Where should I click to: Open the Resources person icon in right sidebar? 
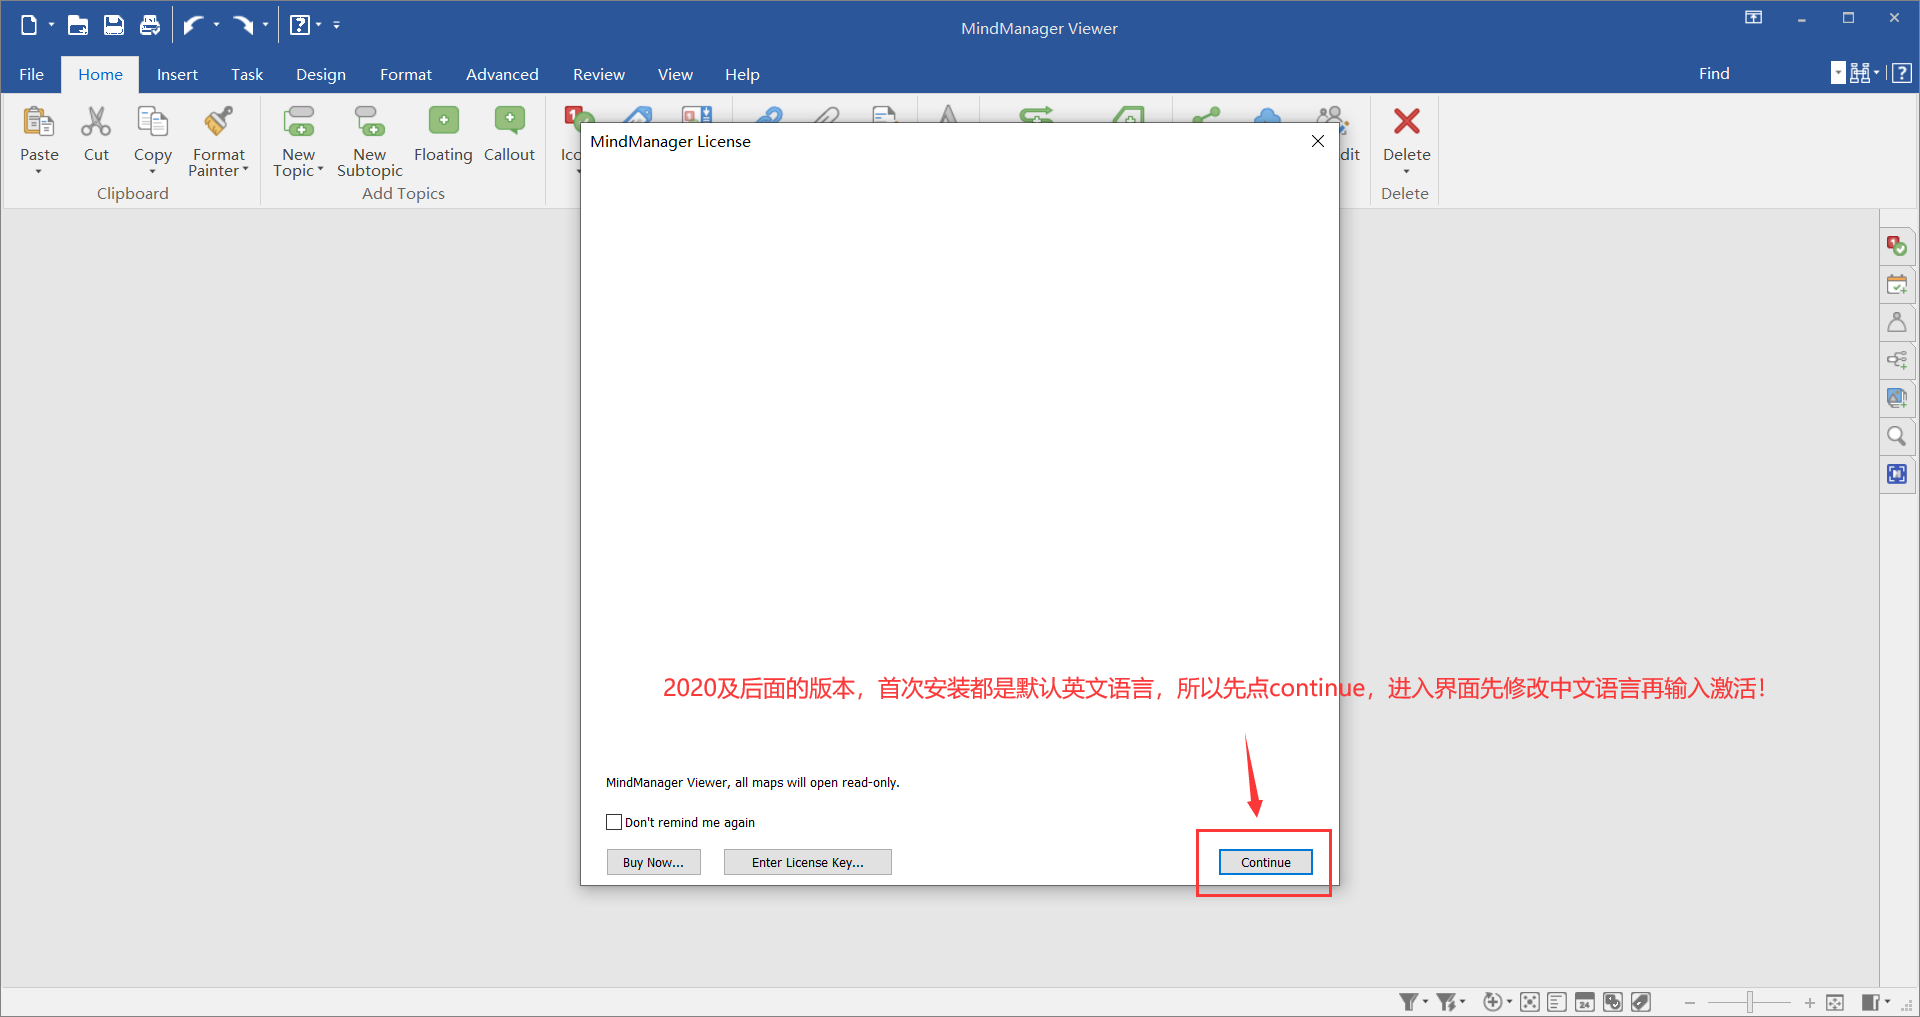click(x=1897, y=322)
